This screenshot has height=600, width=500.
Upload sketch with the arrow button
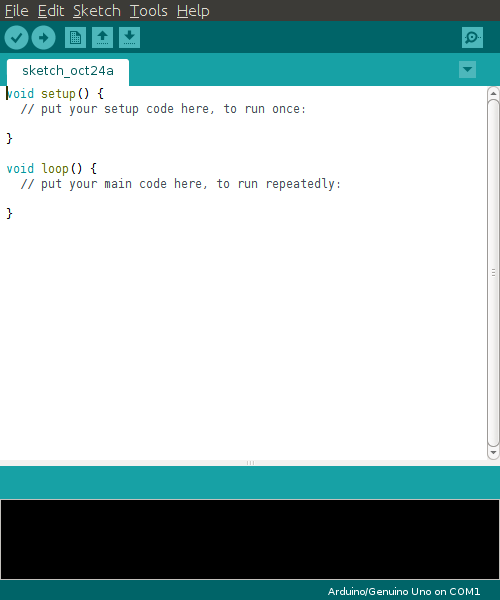point(43,38)
